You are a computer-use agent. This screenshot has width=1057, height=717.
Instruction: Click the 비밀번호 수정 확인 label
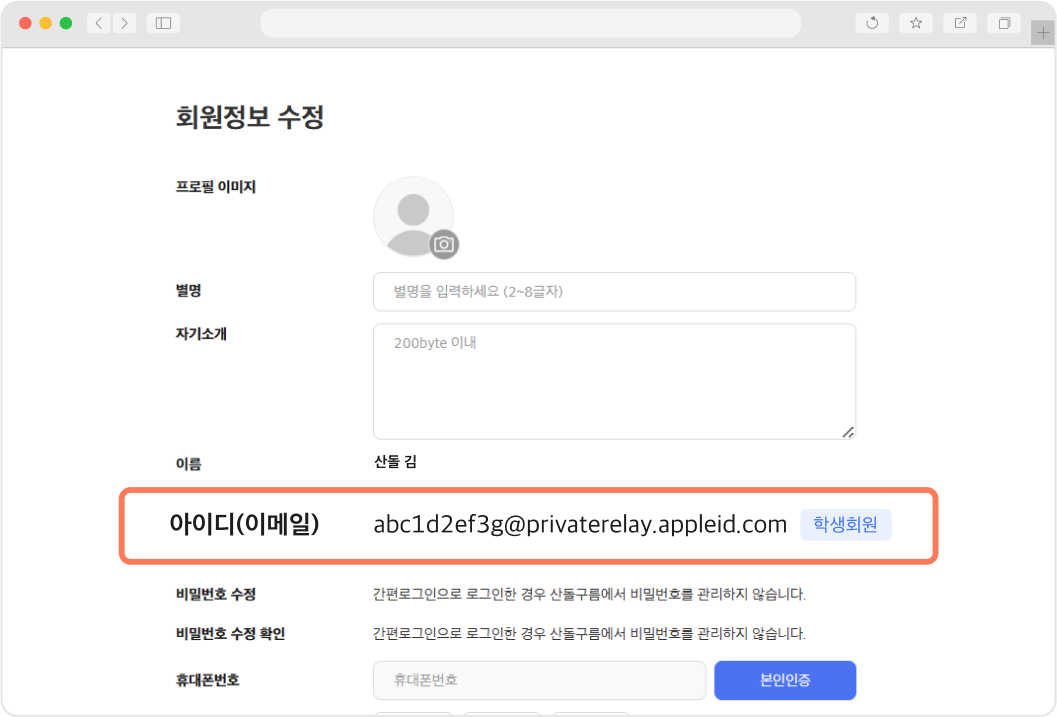coord(231,633)
